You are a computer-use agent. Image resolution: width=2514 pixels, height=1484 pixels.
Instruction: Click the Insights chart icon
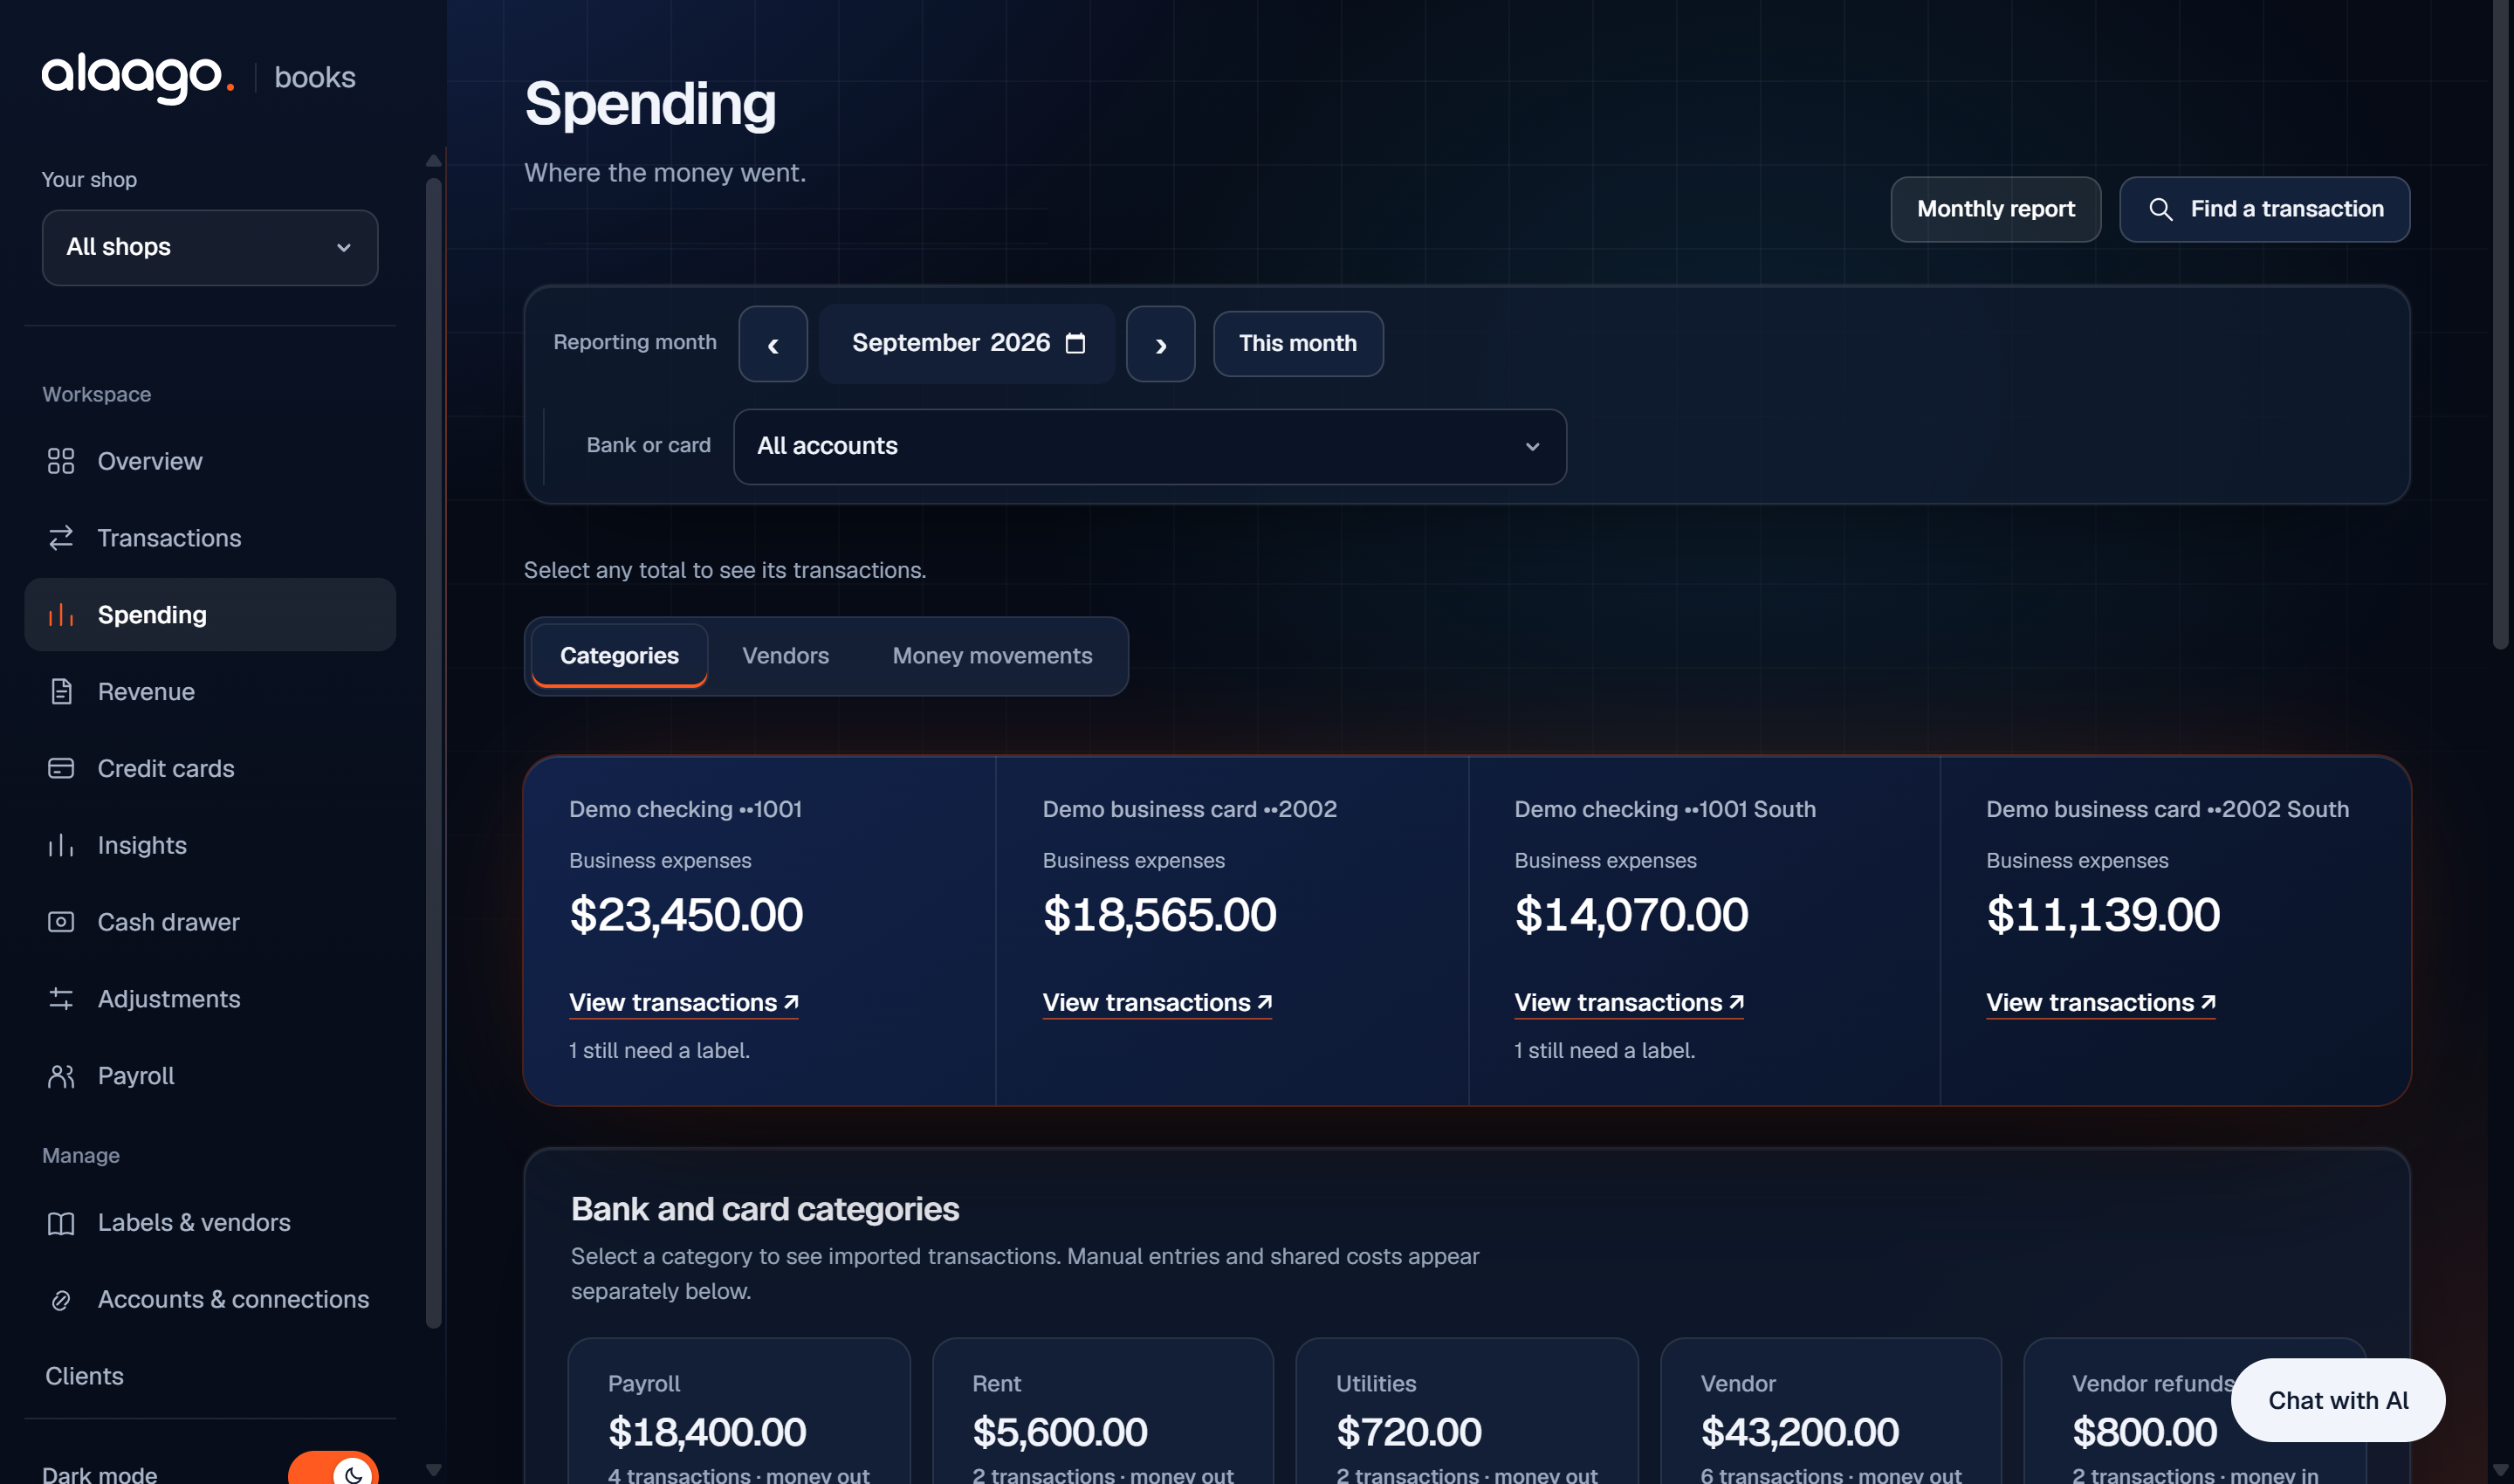61,845
